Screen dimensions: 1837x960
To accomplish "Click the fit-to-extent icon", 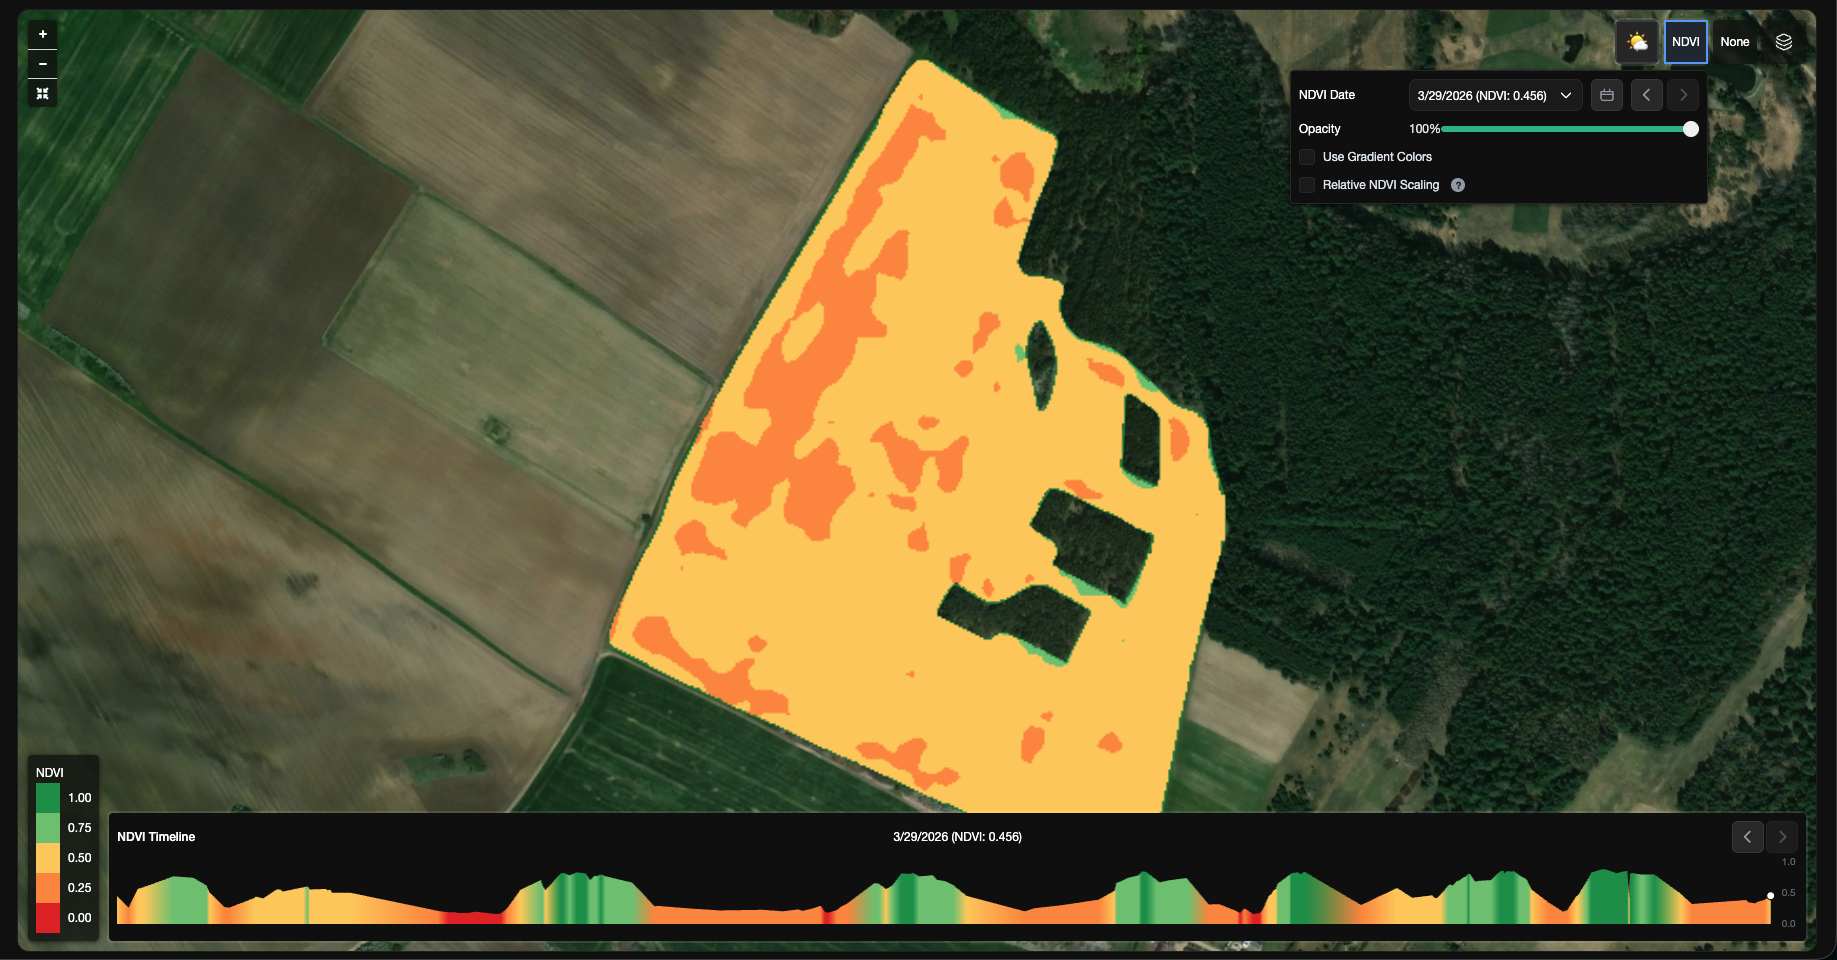I will (42, 93).
